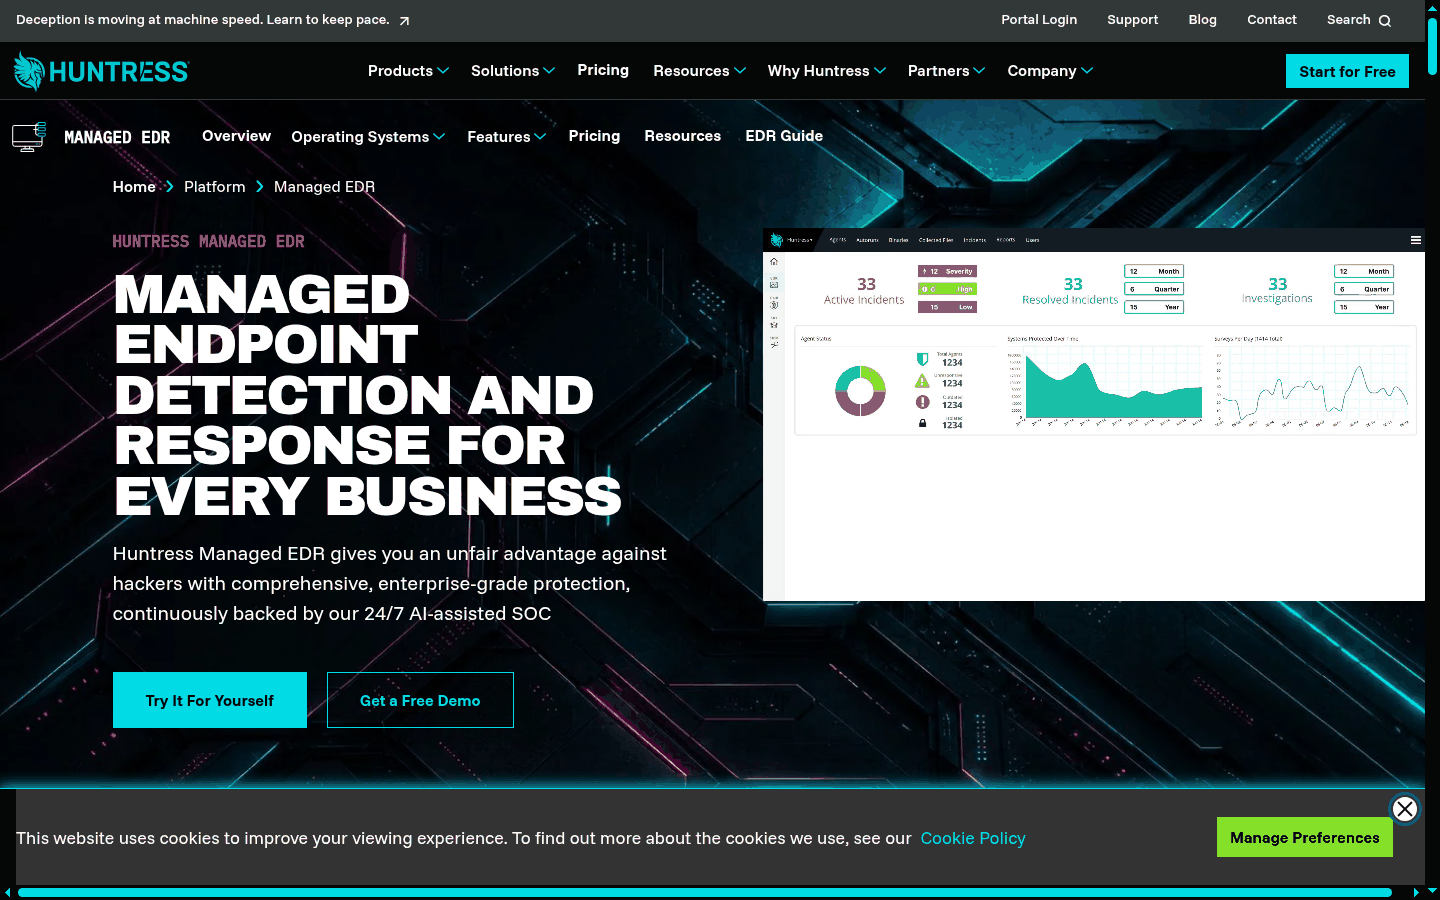
Task: Expand the Why Huntress dropdown
Action: click(x=826, y=71)
